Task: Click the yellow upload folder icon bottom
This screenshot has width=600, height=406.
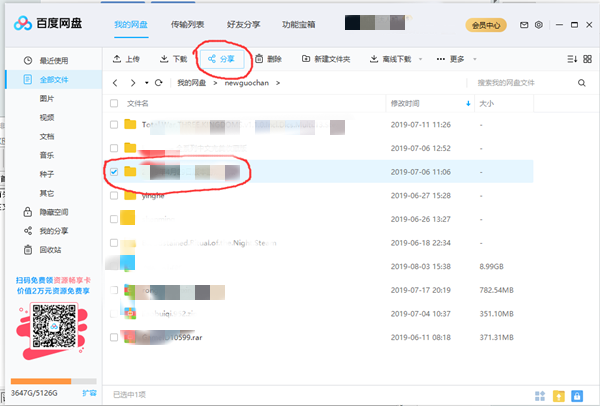Action: tap(559, 396)
